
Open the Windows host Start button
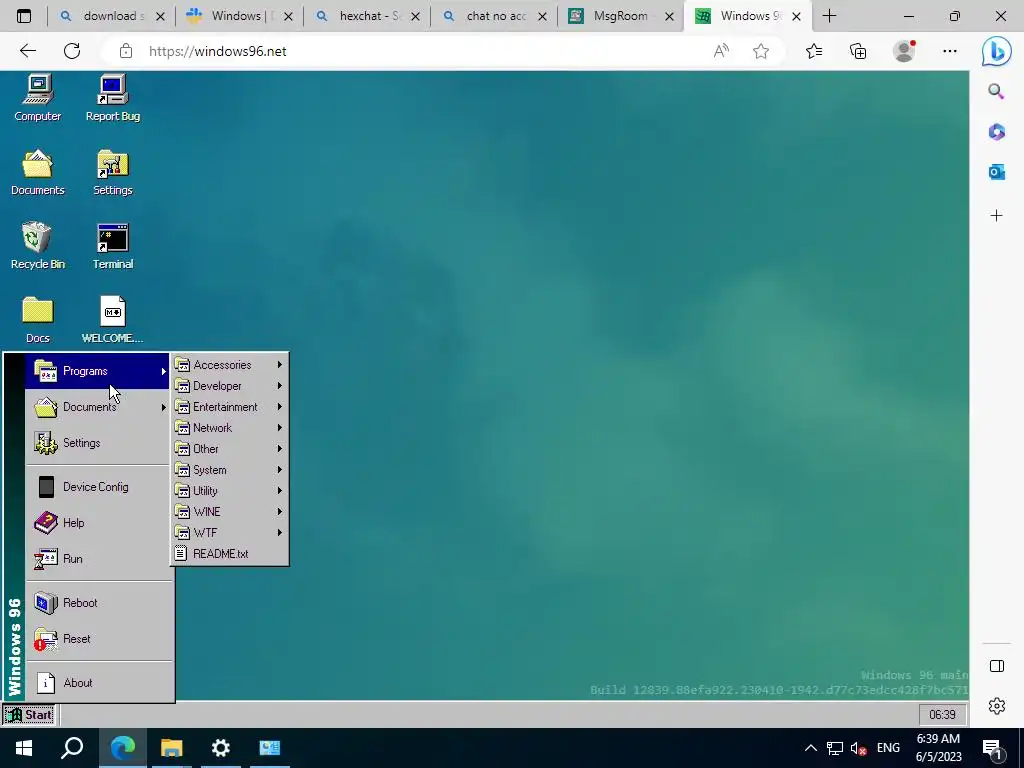click(x=24, y=748)
